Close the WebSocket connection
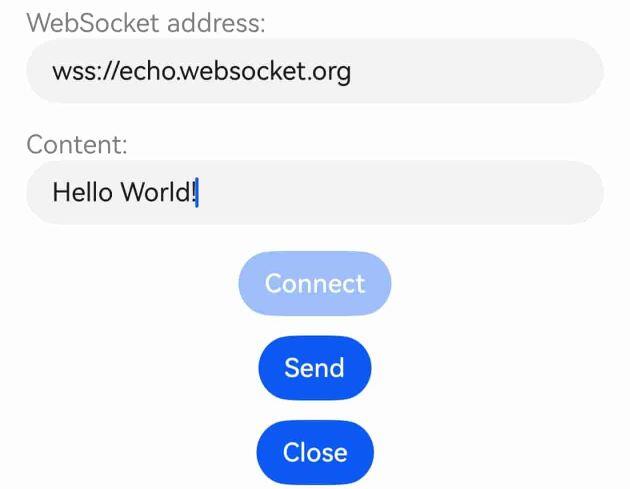This screenshot has height=489, width=630. point(315,452)
